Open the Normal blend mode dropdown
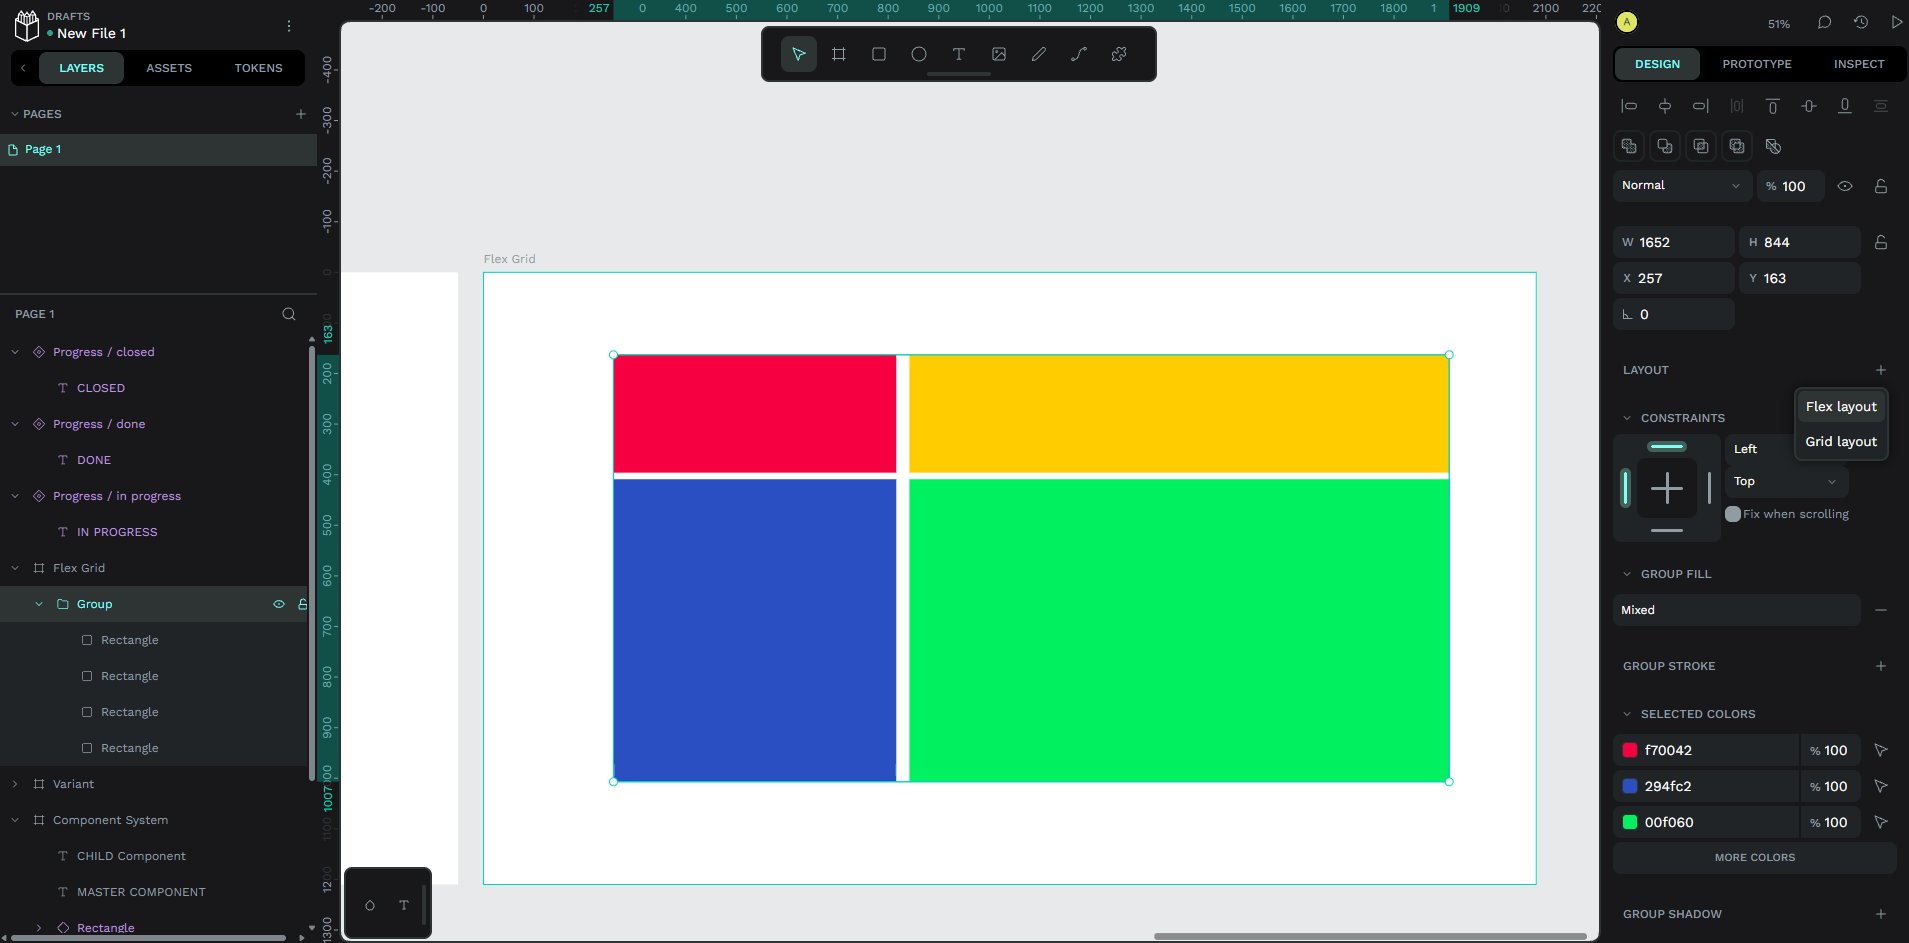This screenshot has height=943, width=1909. 1680,186
